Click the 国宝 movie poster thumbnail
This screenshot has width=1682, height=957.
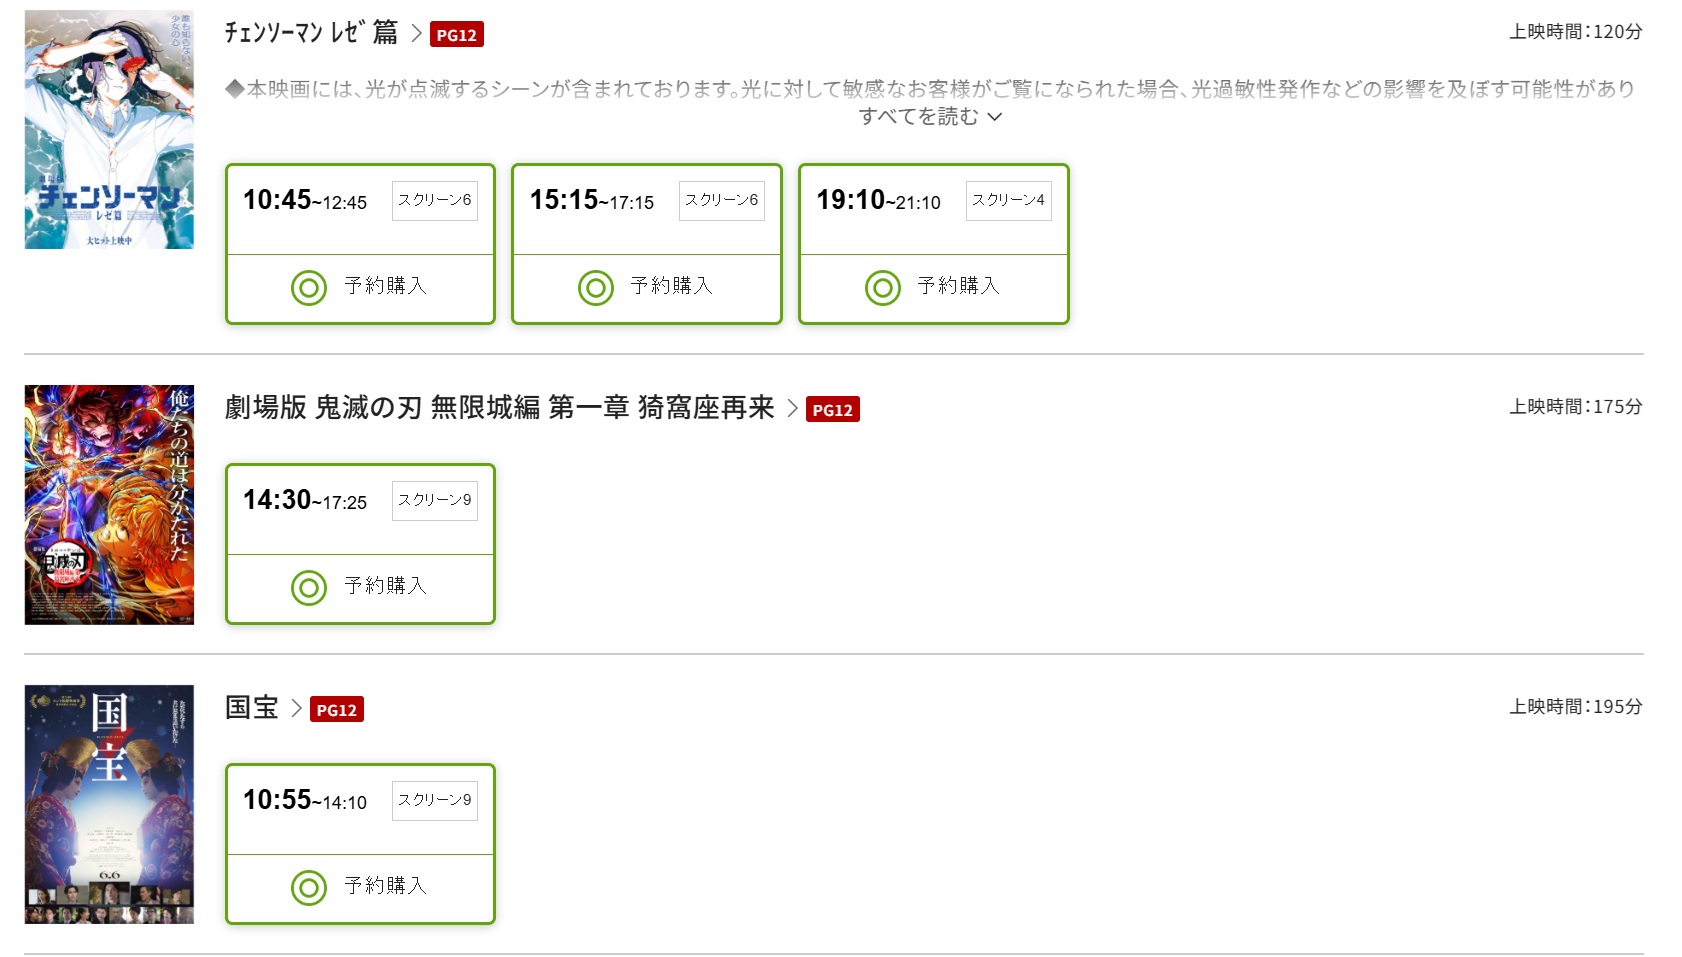tap(109, 805)
